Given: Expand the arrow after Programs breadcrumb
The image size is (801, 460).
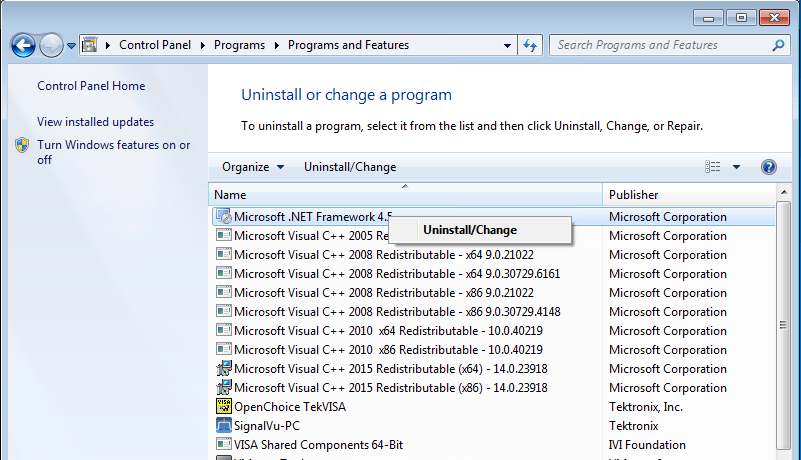Looking at the screenshot, I should pyautogui.click(x=276, y=45).
